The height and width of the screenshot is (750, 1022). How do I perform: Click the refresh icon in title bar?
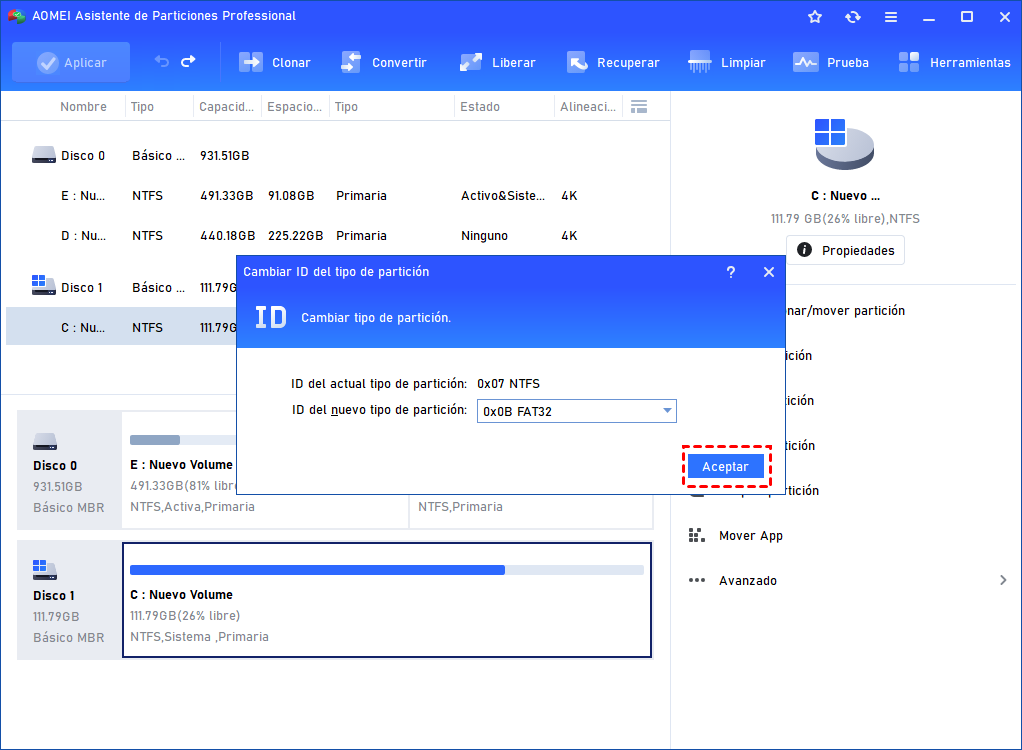(853, 17)
